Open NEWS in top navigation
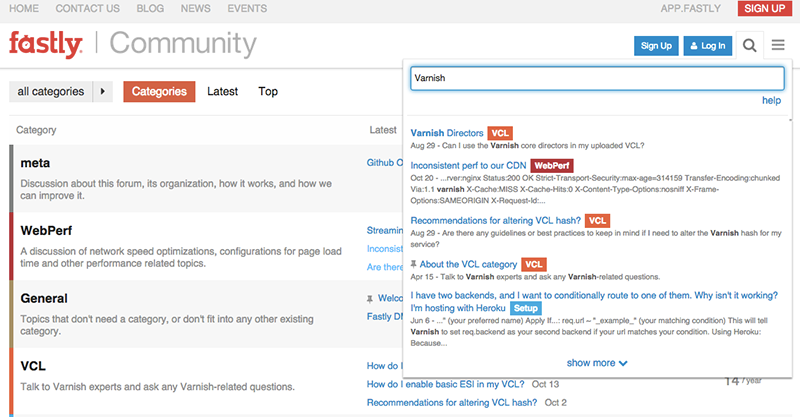800x417 pixels. click(195, 9)
